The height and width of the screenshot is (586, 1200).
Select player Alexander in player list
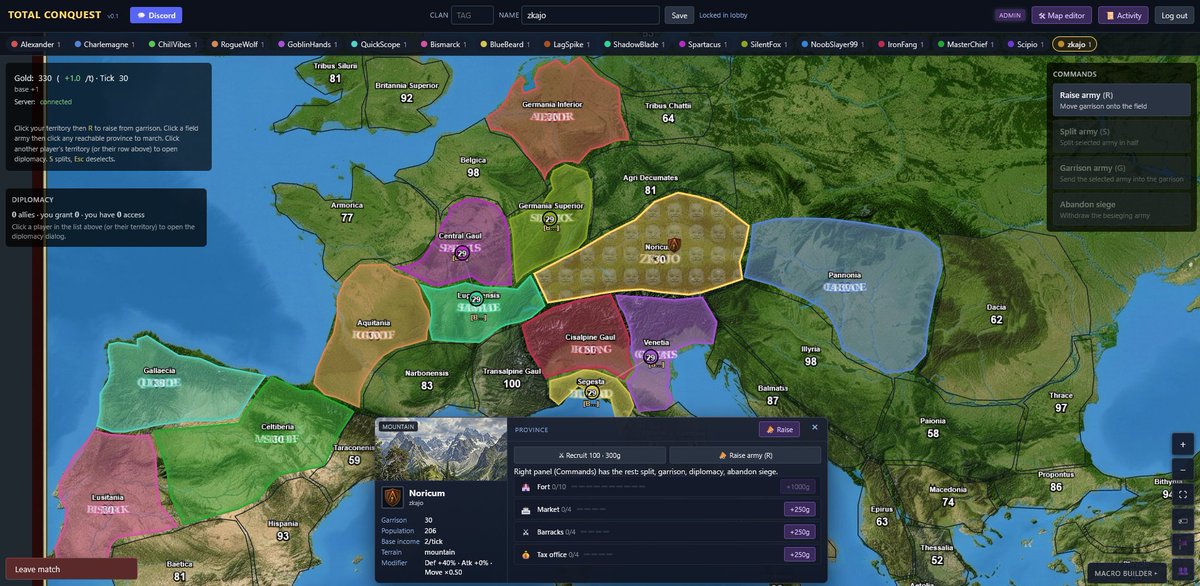click(x=36, y=44)
